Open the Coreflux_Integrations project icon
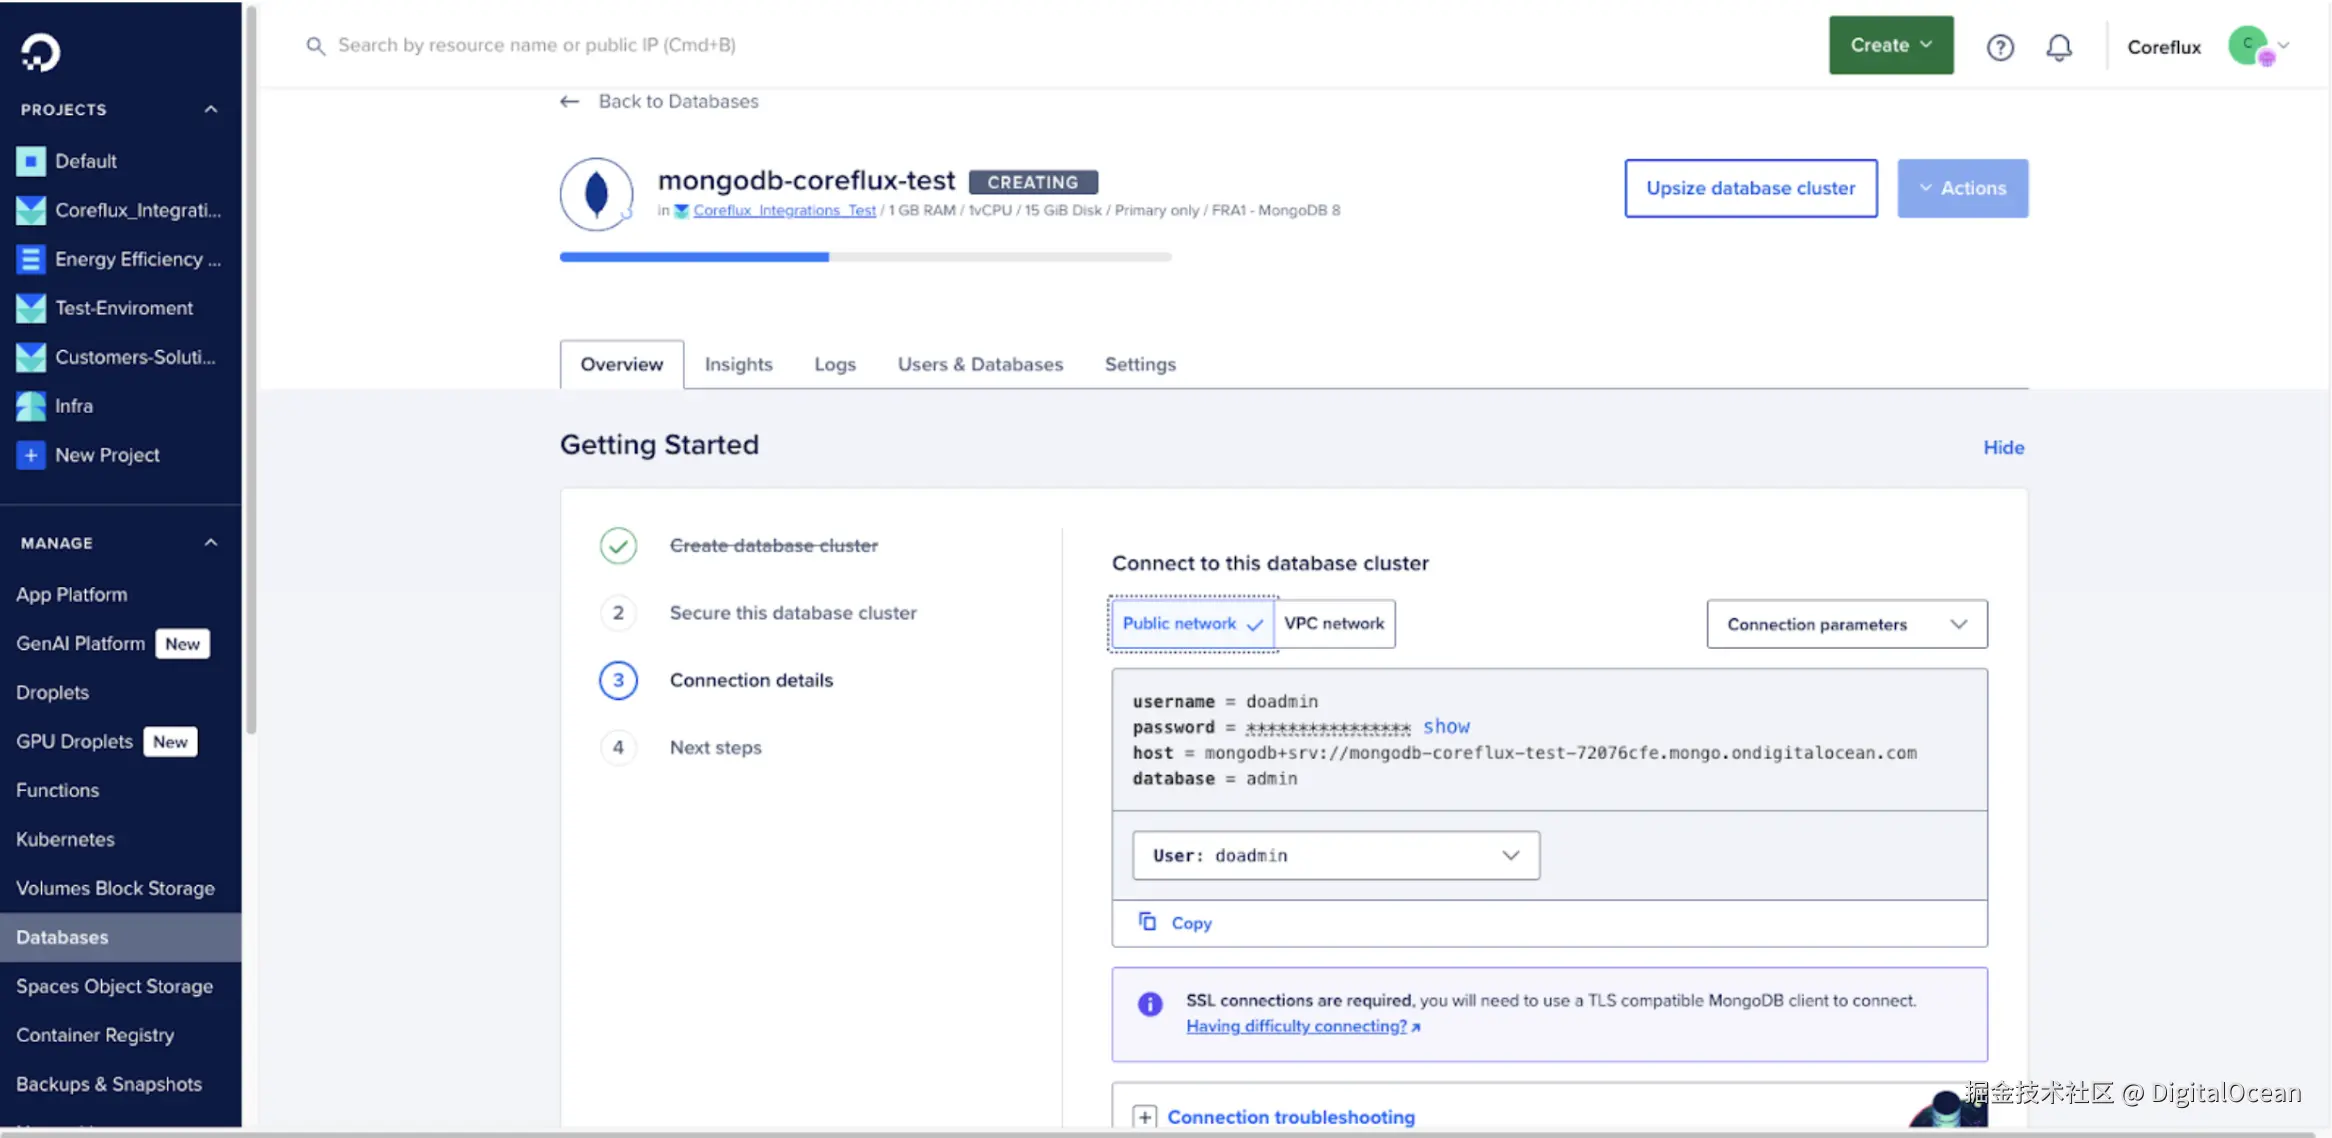The height and width of the screenshot is (1138, 2332). click(30, 210)
